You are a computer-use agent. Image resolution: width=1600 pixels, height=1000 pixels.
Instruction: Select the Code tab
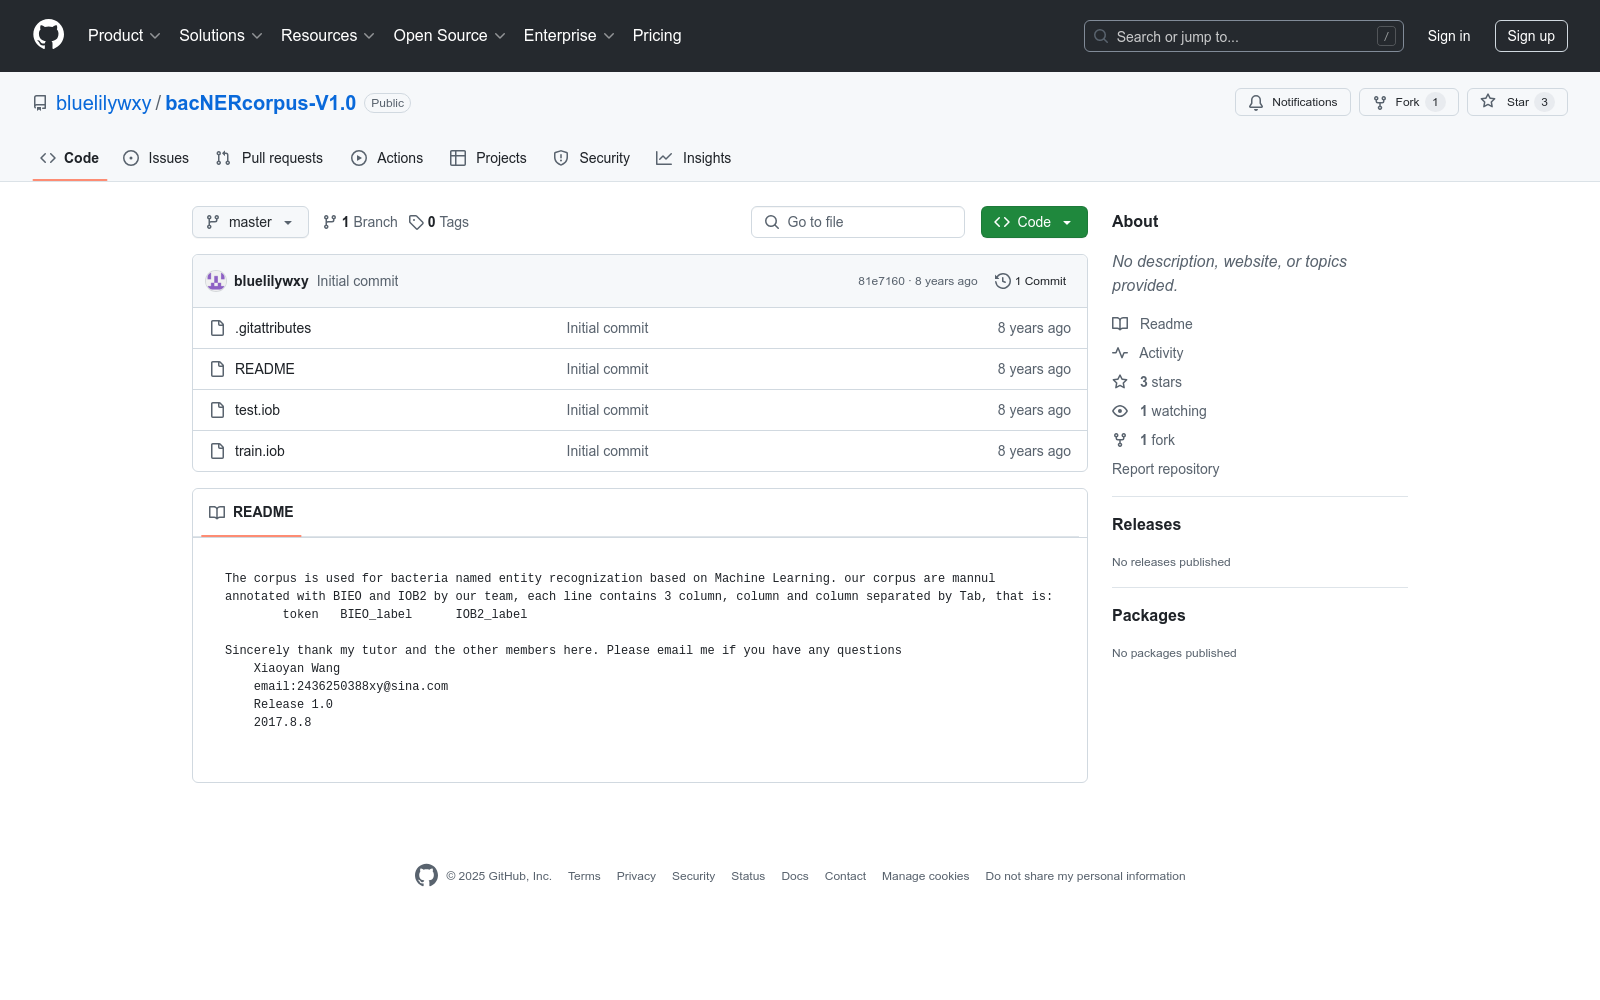coord(70,158)
